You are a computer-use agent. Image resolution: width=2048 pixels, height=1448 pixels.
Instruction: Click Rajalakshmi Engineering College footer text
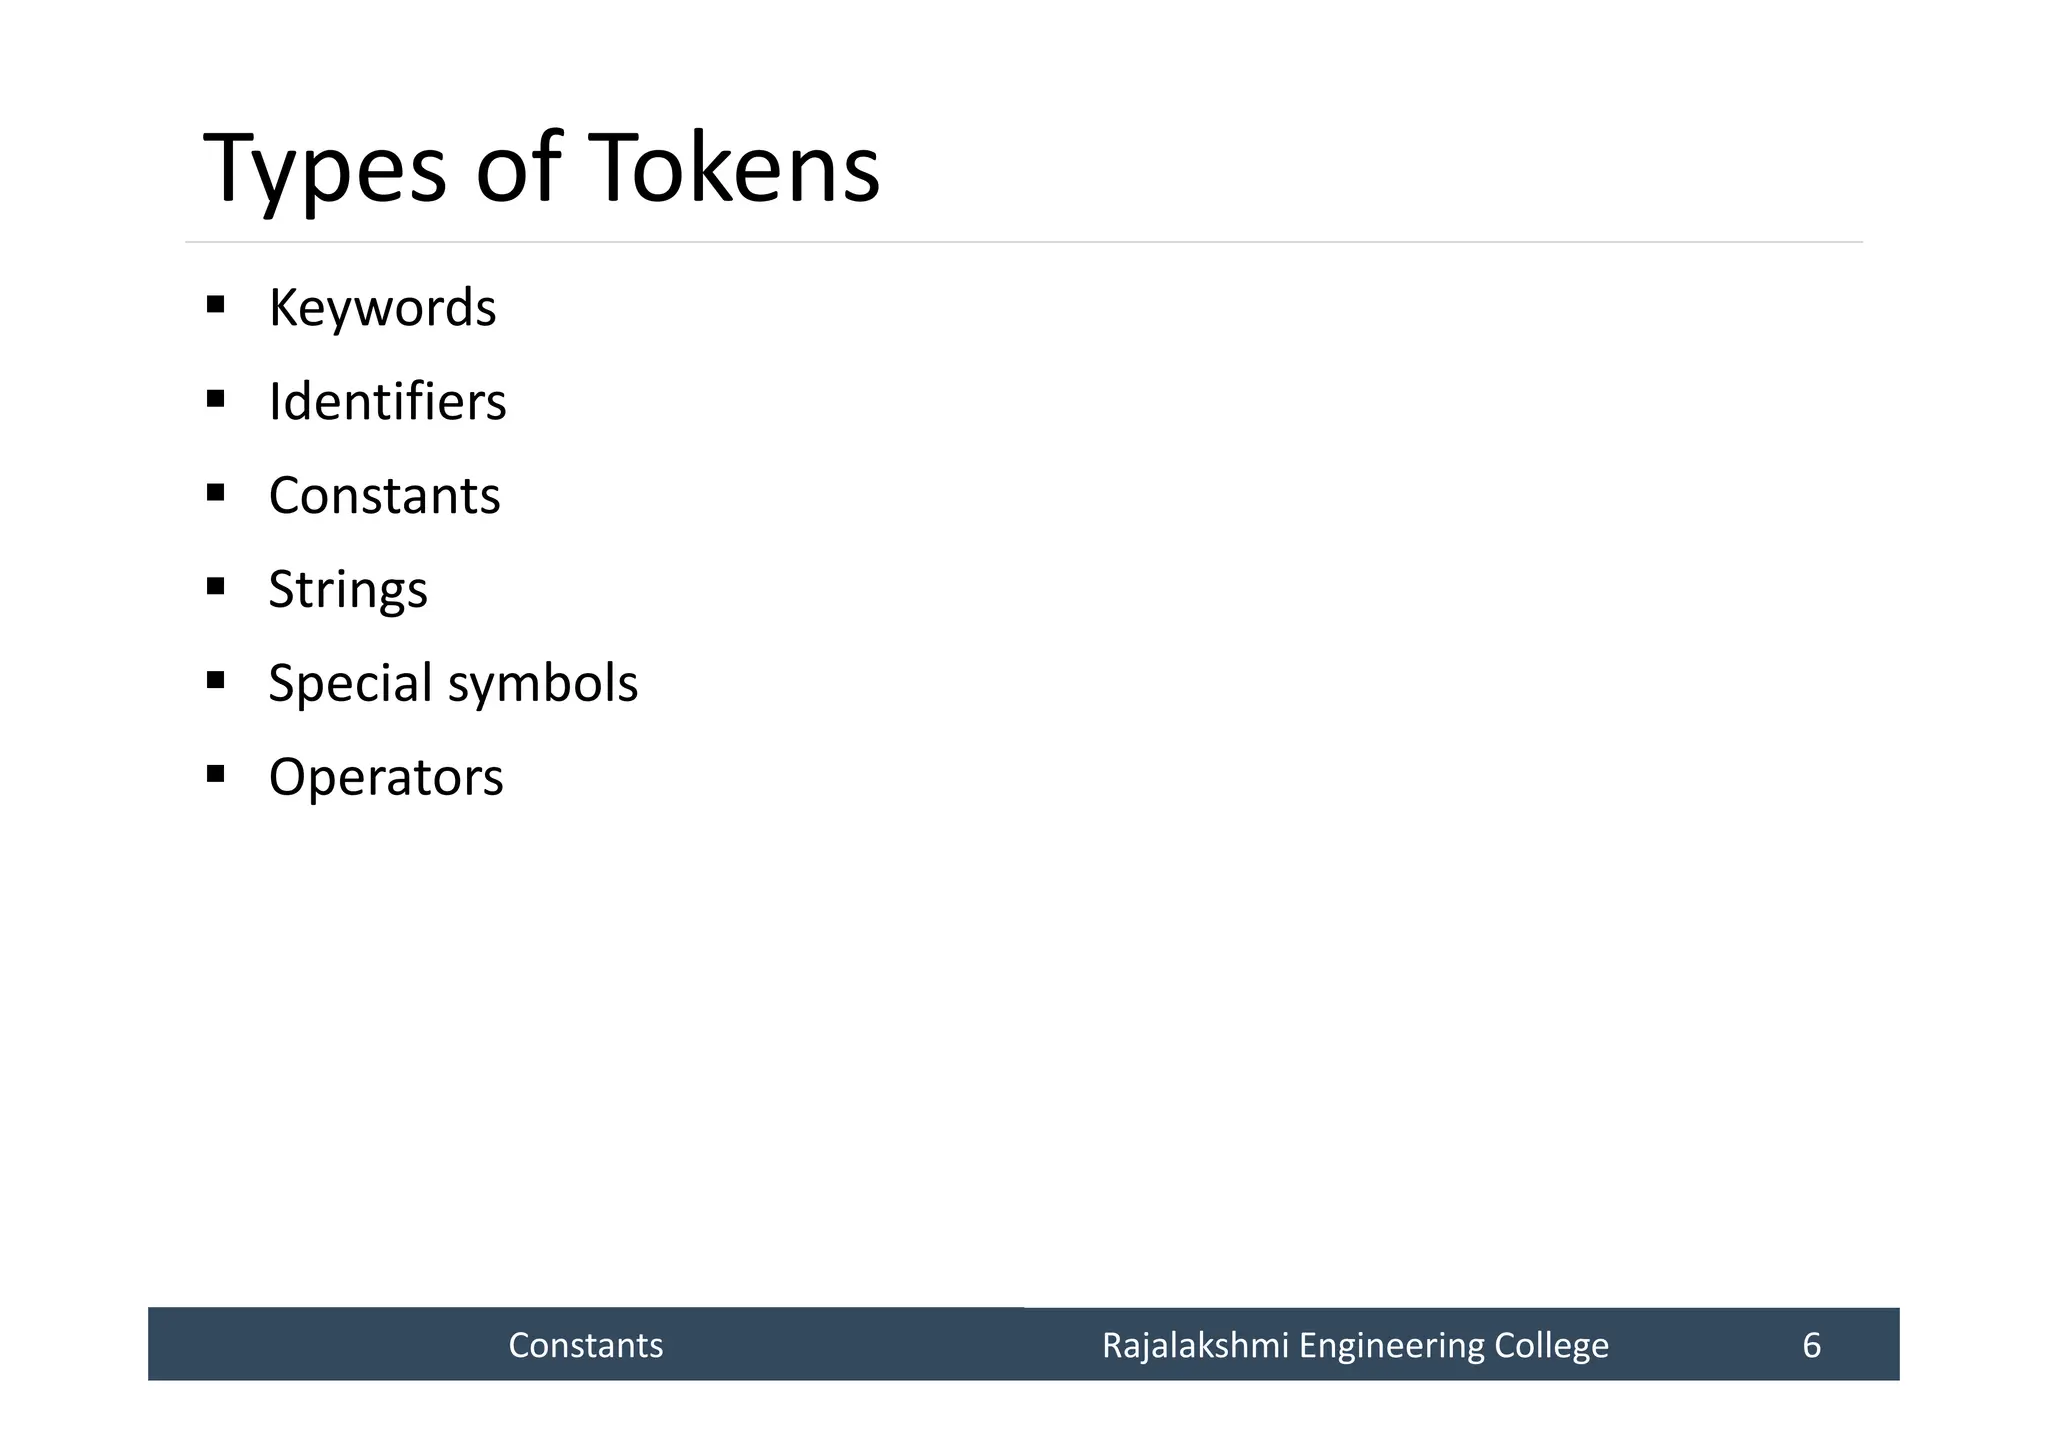(x=1355, y=1345)
